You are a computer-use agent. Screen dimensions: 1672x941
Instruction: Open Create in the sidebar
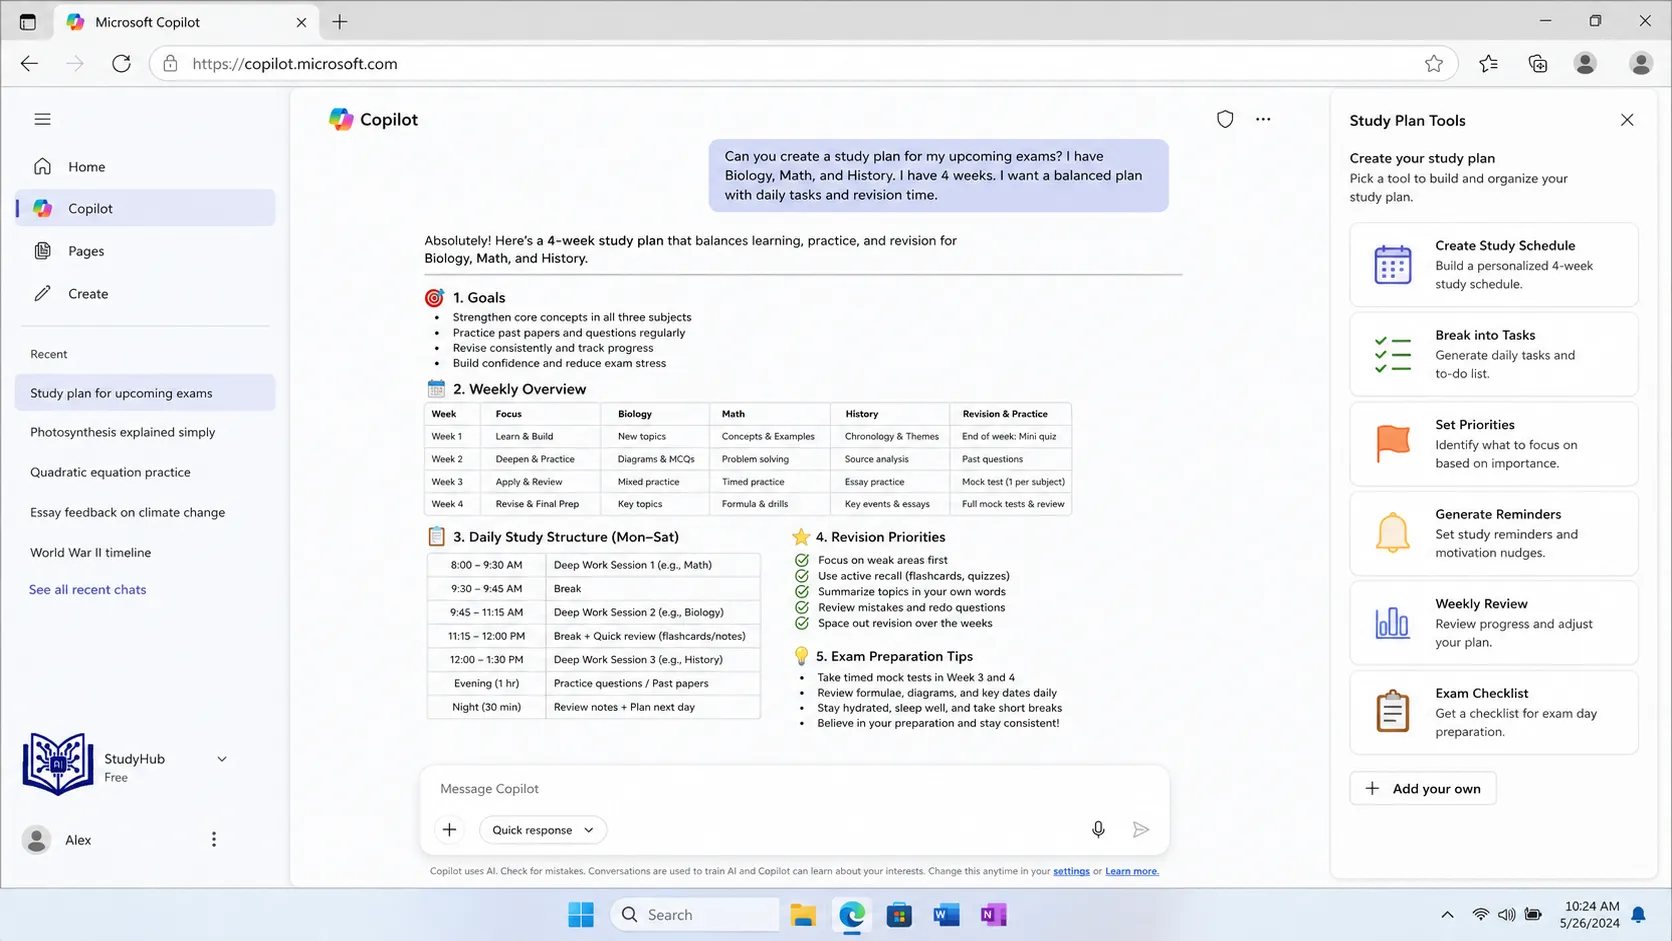point(145,294)
